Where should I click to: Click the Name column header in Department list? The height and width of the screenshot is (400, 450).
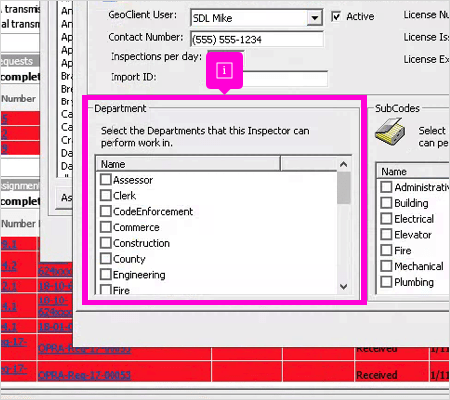(188, 164)
